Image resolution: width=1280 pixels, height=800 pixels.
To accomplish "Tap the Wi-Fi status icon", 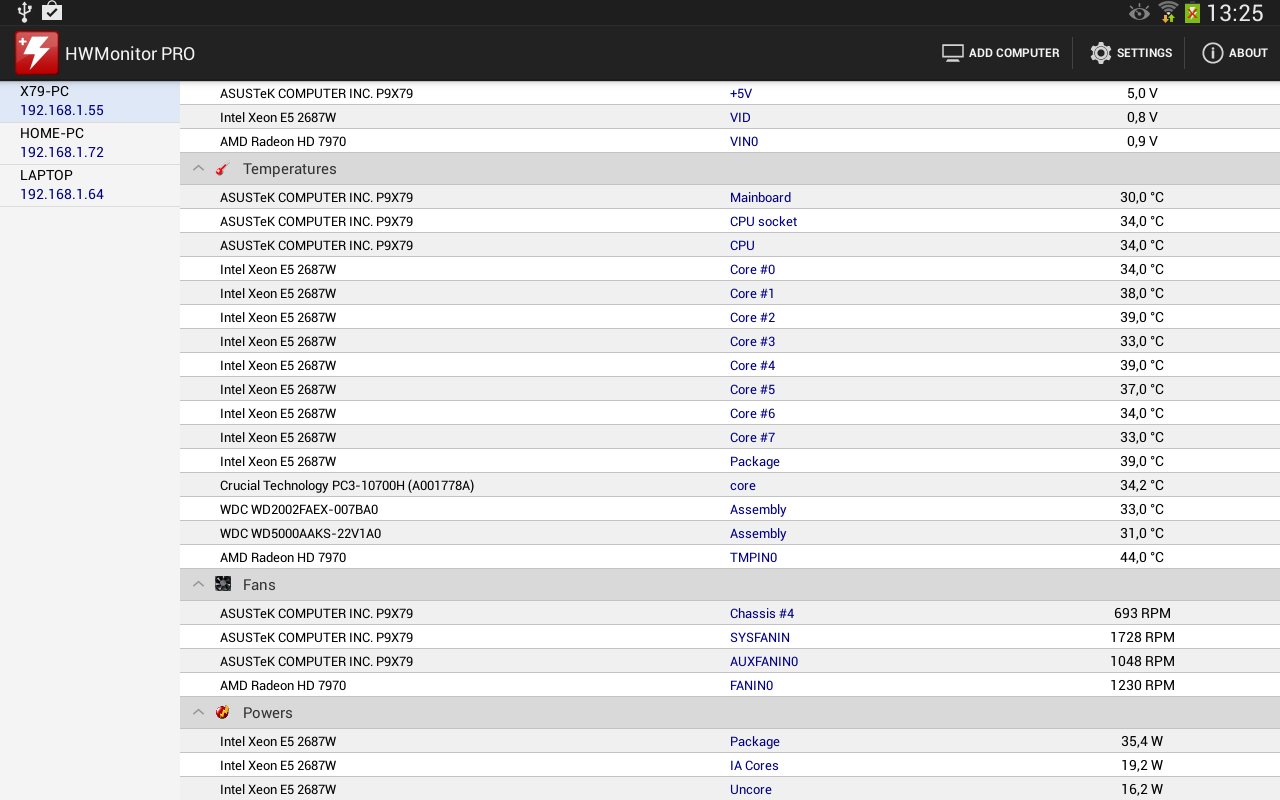I will tap(1168, 12).
